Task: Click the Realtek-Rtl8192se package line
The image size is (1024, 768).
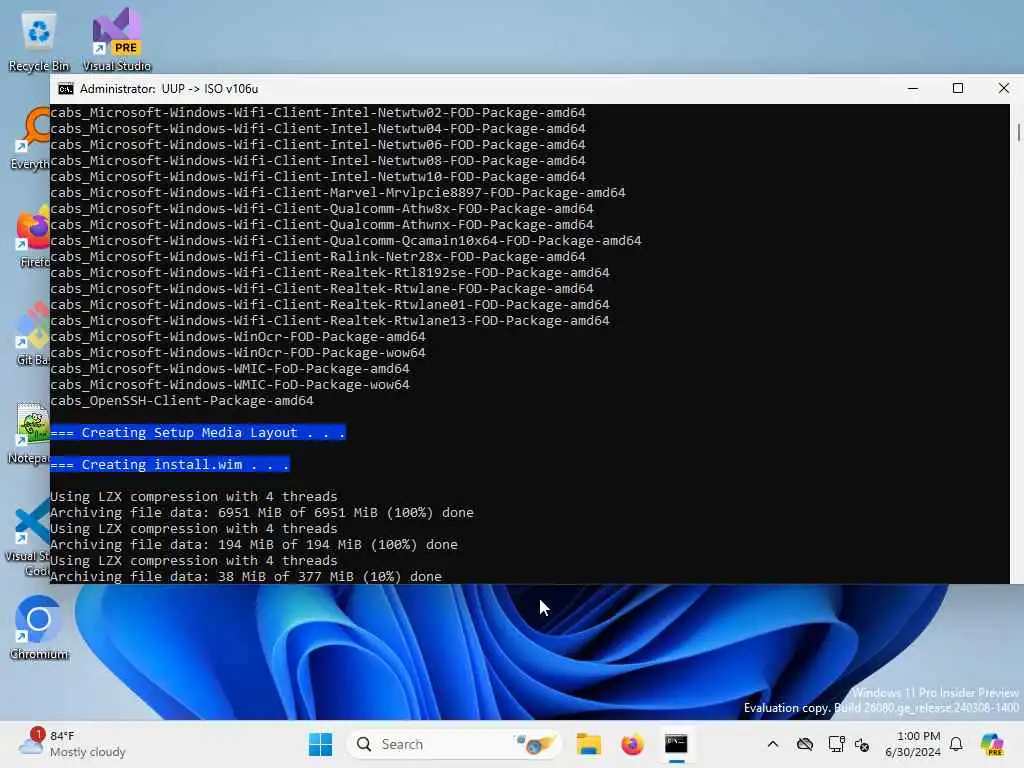Action: click(330, 272)
